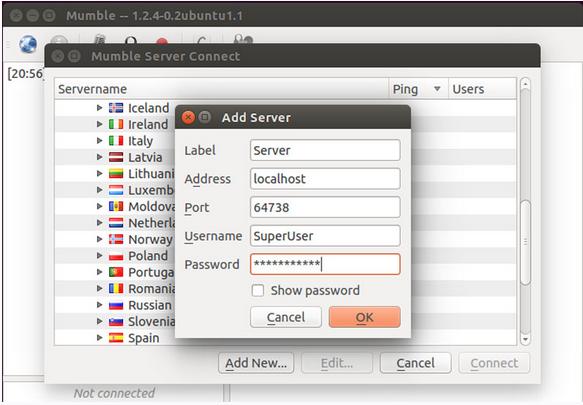Click Add New... button

[x=256, y=363]
